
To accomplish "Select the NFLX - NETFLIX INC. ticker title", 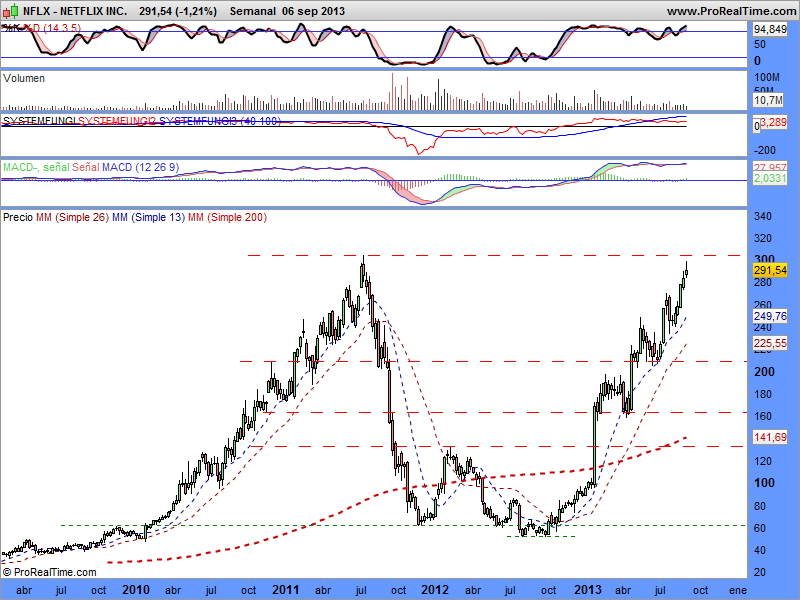I will pos(75,11).
